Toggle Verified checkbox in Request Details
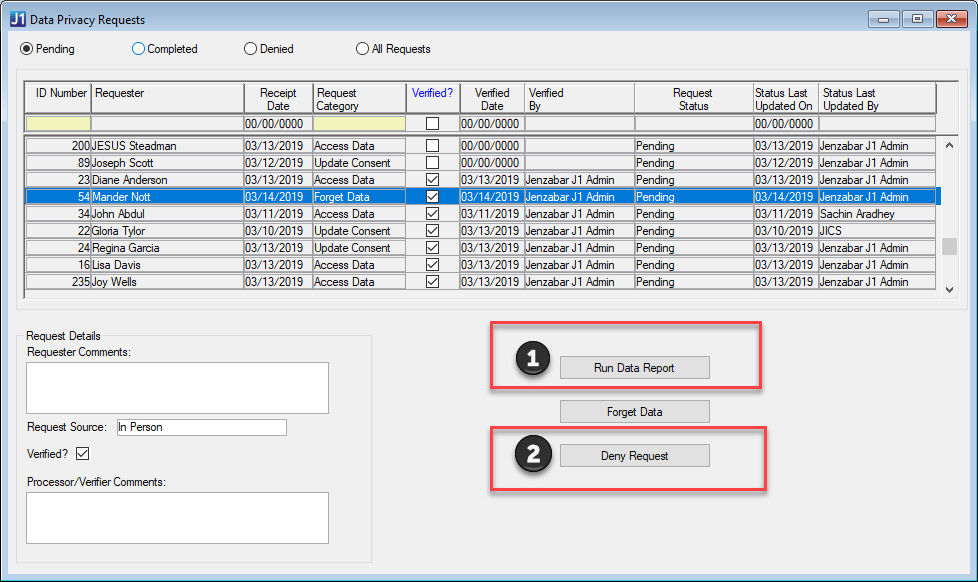Image resolution: width=978 pixels, height=582 pixels. 83,454
